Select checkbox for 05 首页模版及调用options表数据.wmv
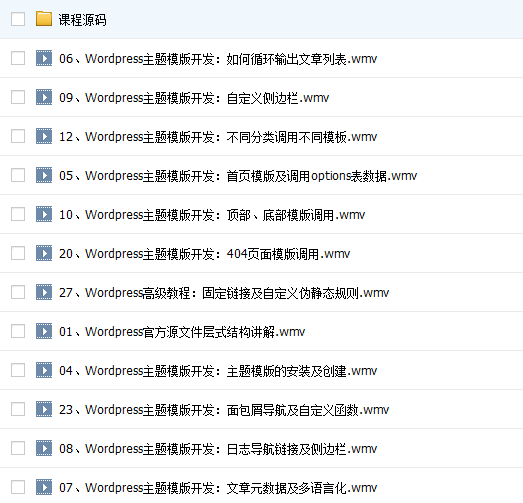Image resolution: width=523 pixels, height=503 pixels. tap(18, 175)
